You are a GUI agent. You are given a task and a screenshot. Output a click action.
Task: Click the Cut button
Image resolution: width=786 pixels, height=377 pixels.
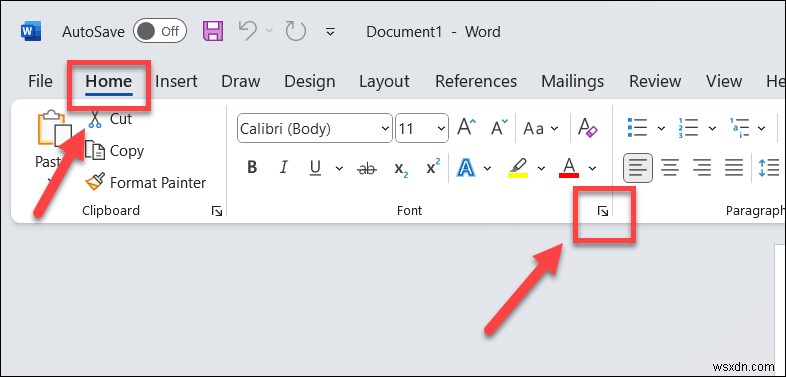coord(110,119)
